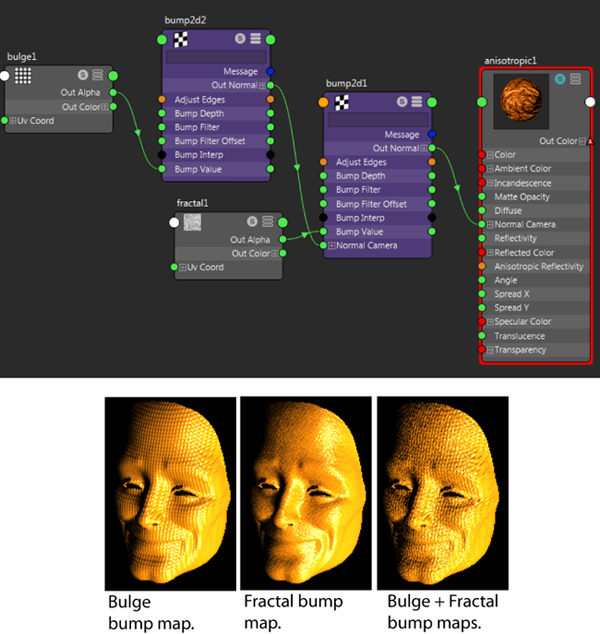Click the fractal1 noise texture icon
The image size is (600, 634).
point(192,222)
